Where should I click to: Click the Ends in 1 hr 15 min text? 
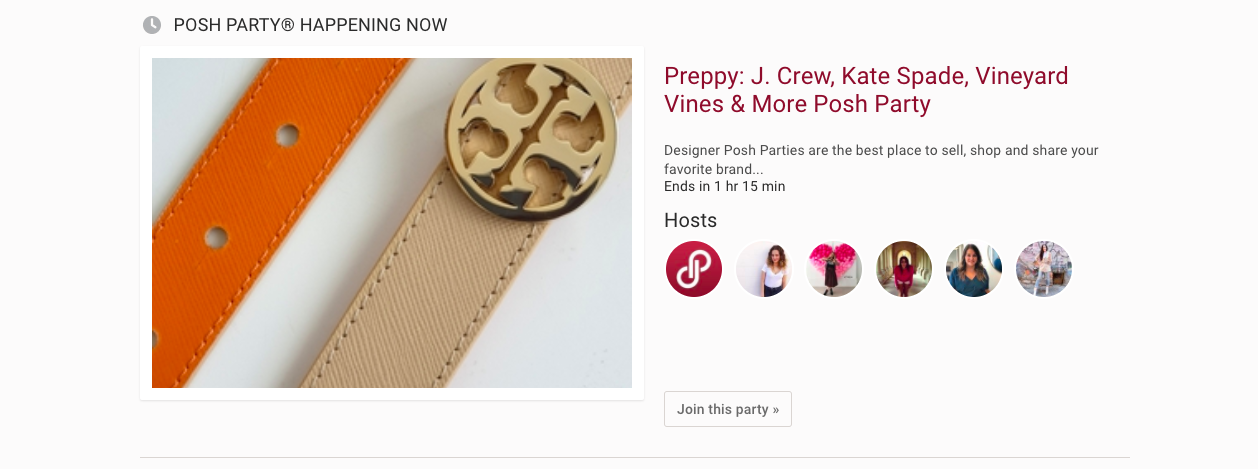click(x=724, y=187)
